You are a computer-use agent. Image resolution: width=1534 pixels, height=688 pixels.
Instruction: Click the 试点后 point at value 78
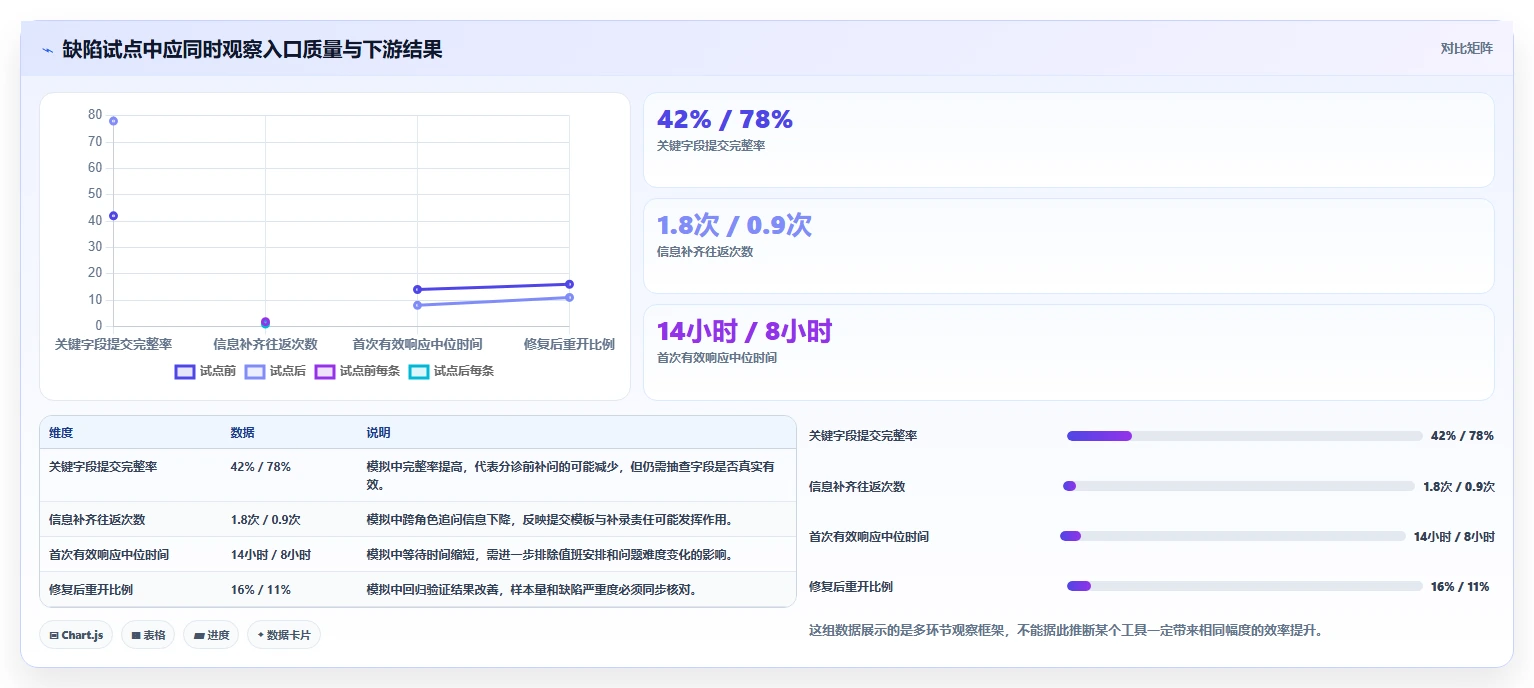coord(113,121)
